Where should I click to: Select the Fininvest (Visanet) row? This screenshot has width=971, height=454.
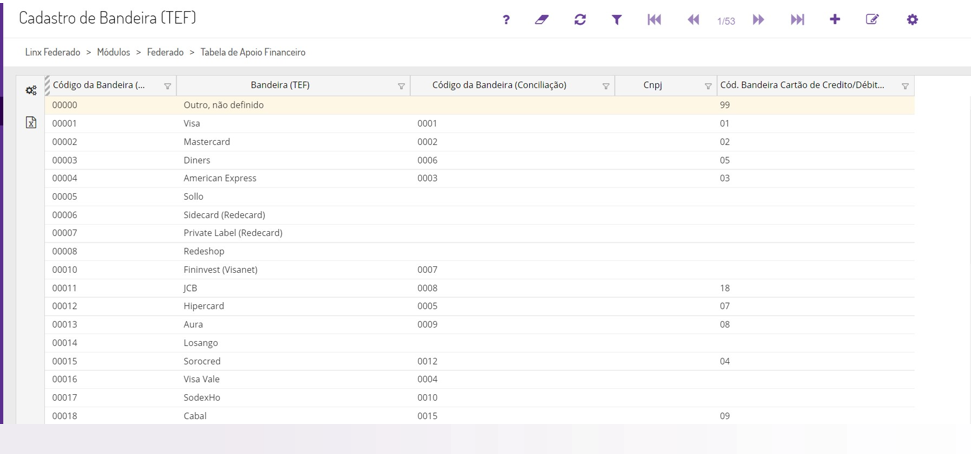coord(479,270)
